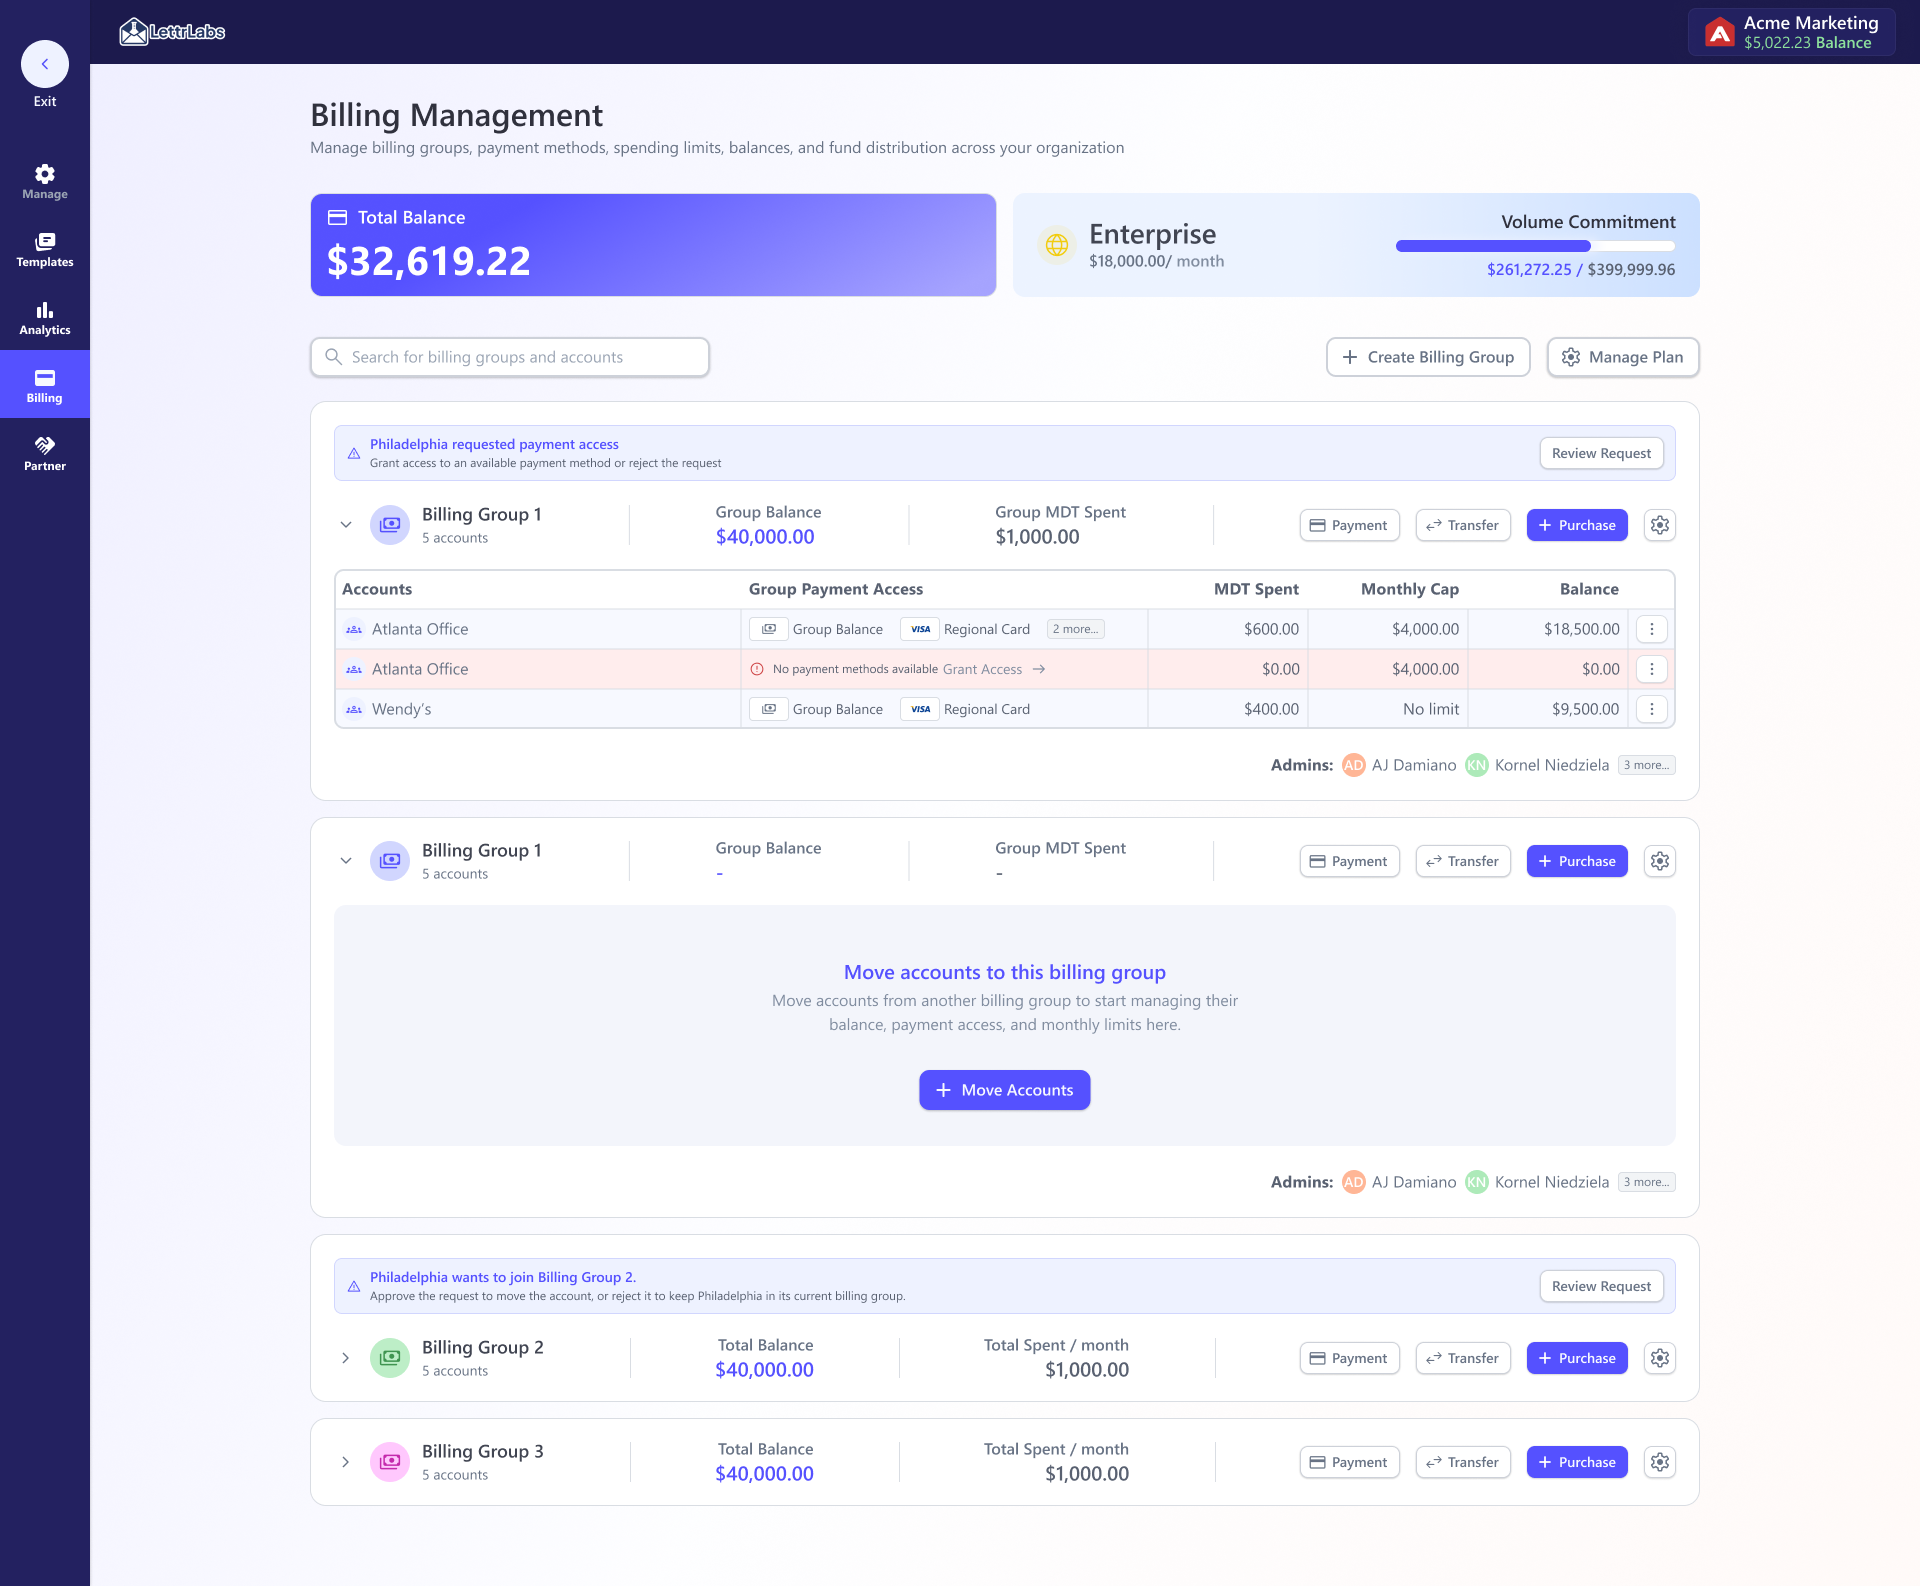Collapse the first Billing Group 1
The width and height of the screenshot is (1920, 1586).
346,525
